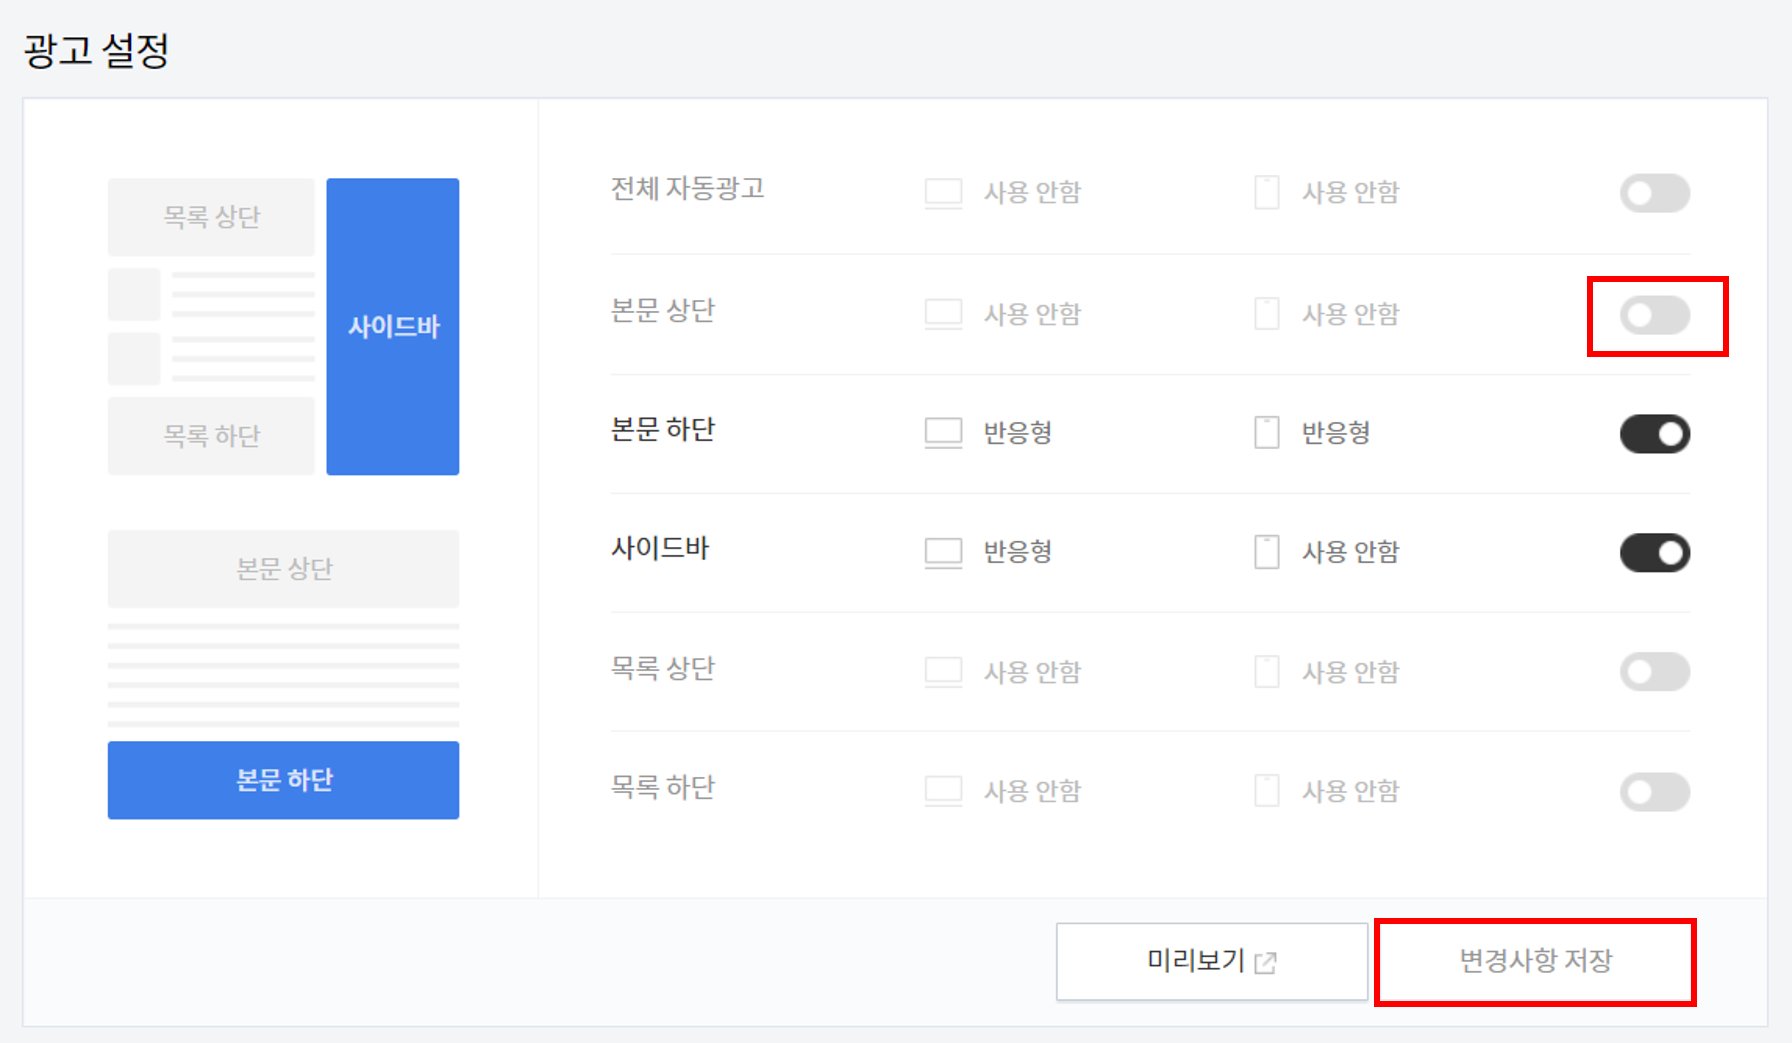Image resolution: width=1792 pixels, height=1043 pixels.
Task: Select the gray 목록 상단 block in preview
Action: pyautogui.click(x=211, y=217)
